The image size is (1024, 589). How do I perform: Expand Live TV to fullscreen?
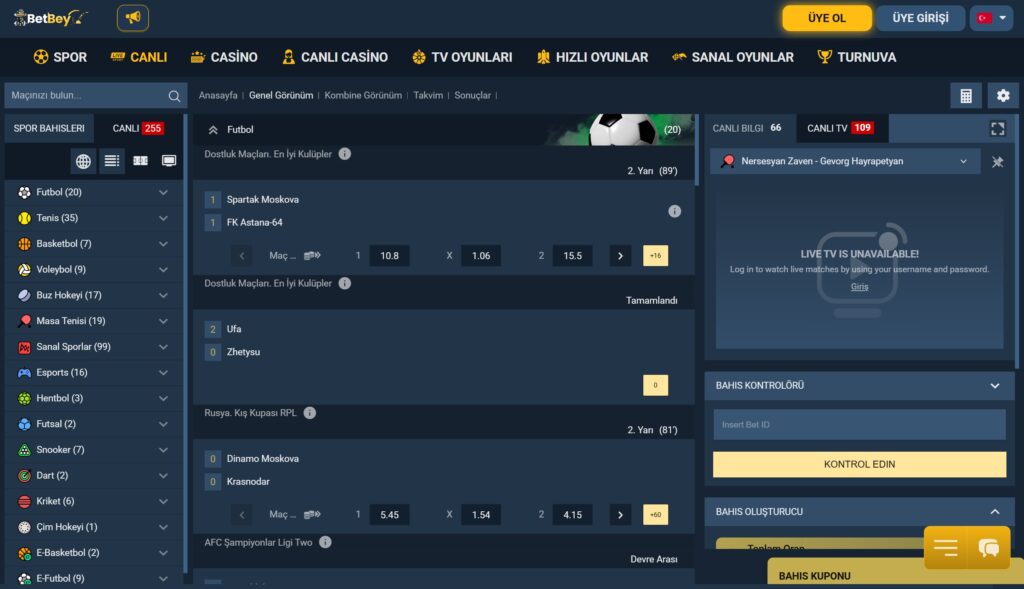[x=997, y=129]
